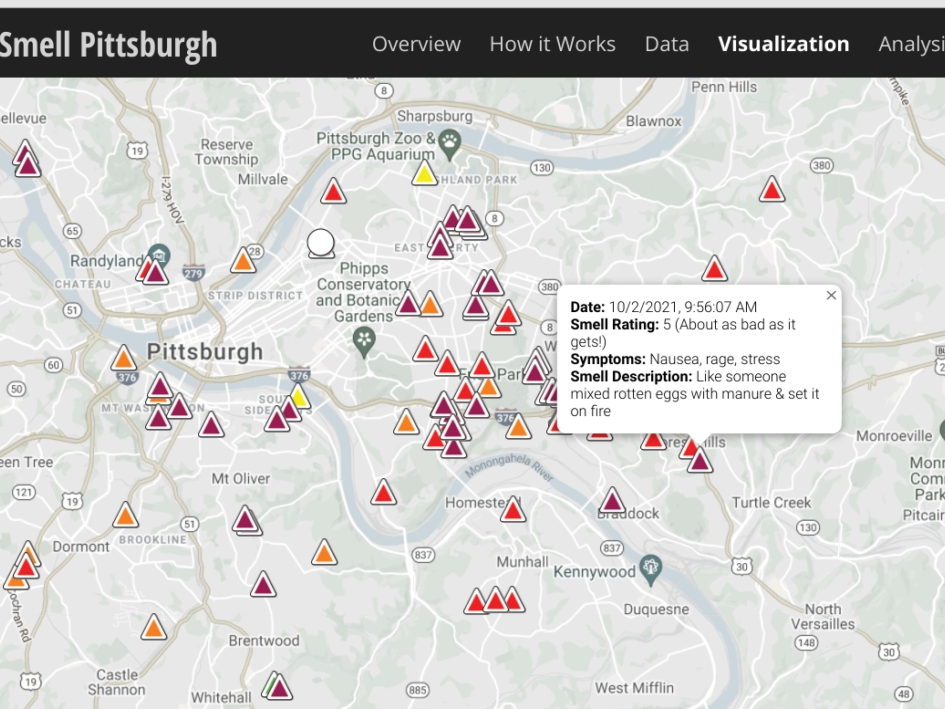Click the Smell Pittsburgh site title
This screenshot has height=709, width=945.
tap(107, 45)
